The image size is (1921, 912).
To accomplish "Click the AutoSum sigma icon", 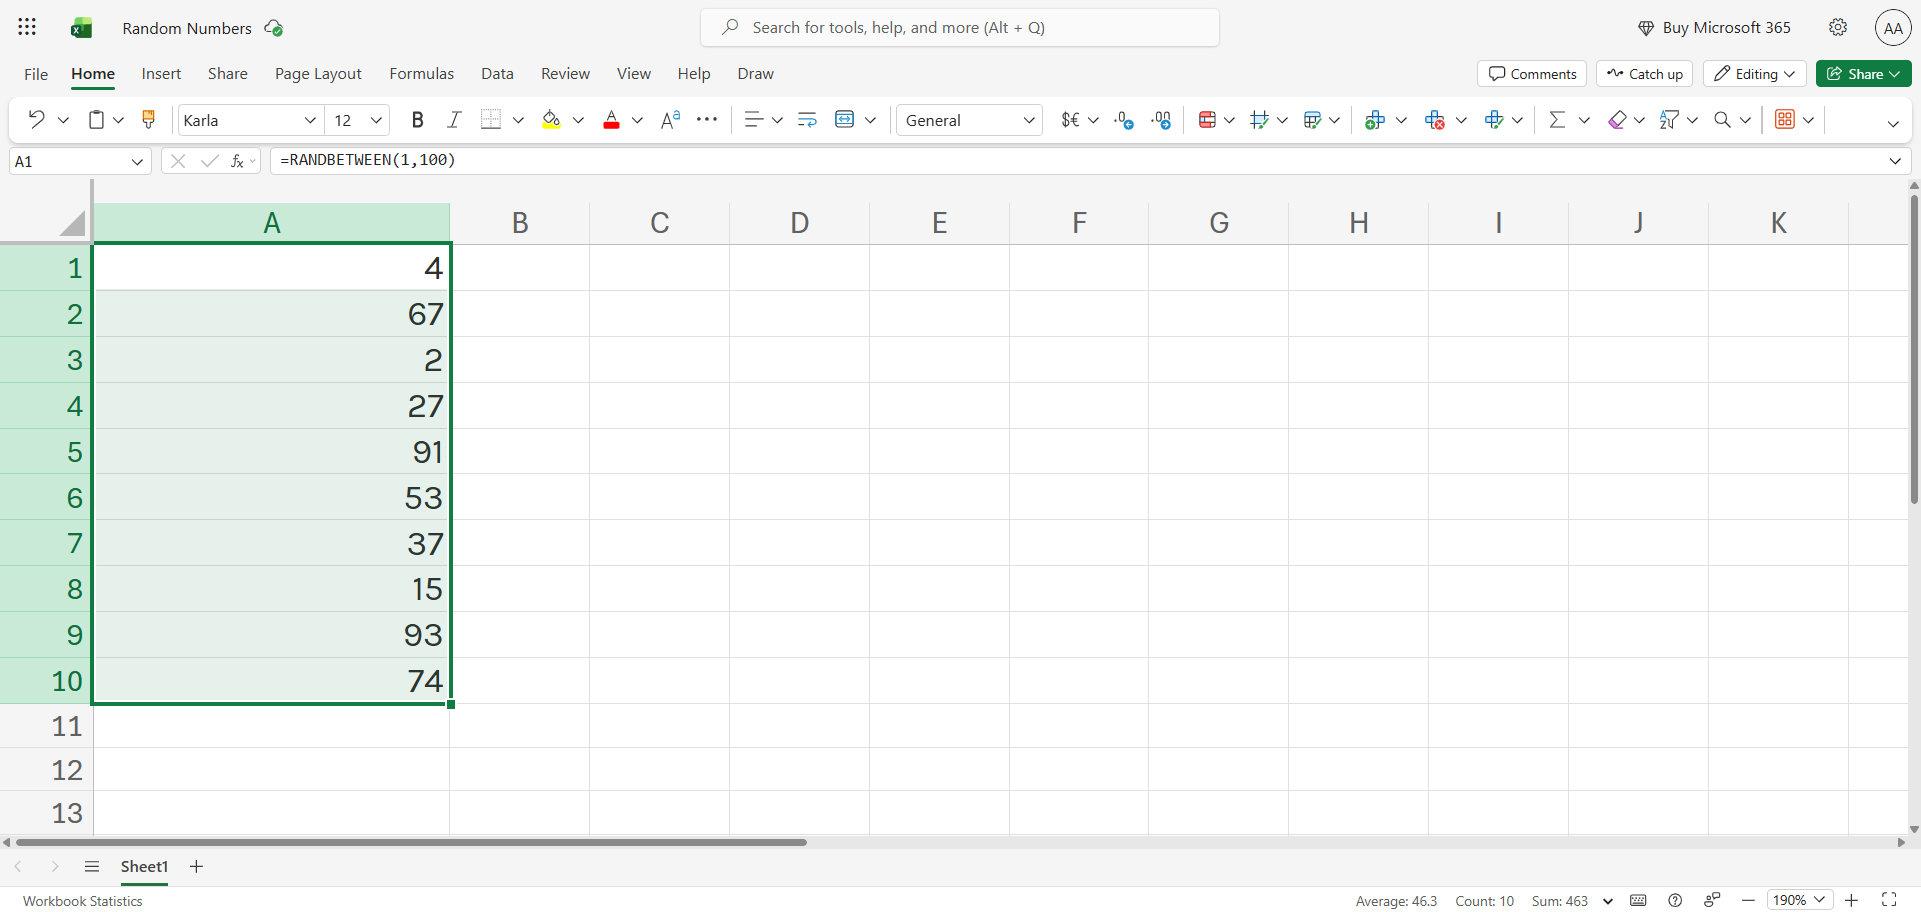I will [1557, 120].
